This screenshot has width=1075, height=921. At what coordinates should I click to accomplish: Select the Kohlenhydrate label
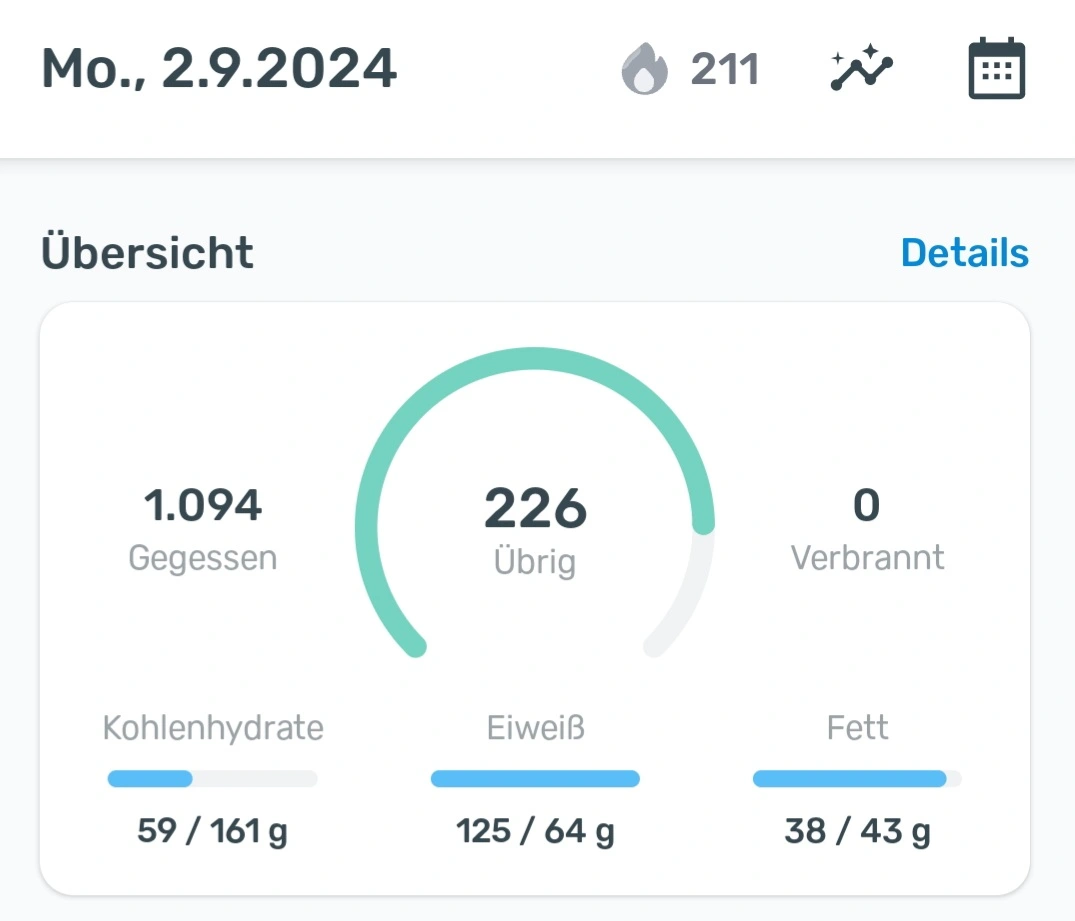213,728
